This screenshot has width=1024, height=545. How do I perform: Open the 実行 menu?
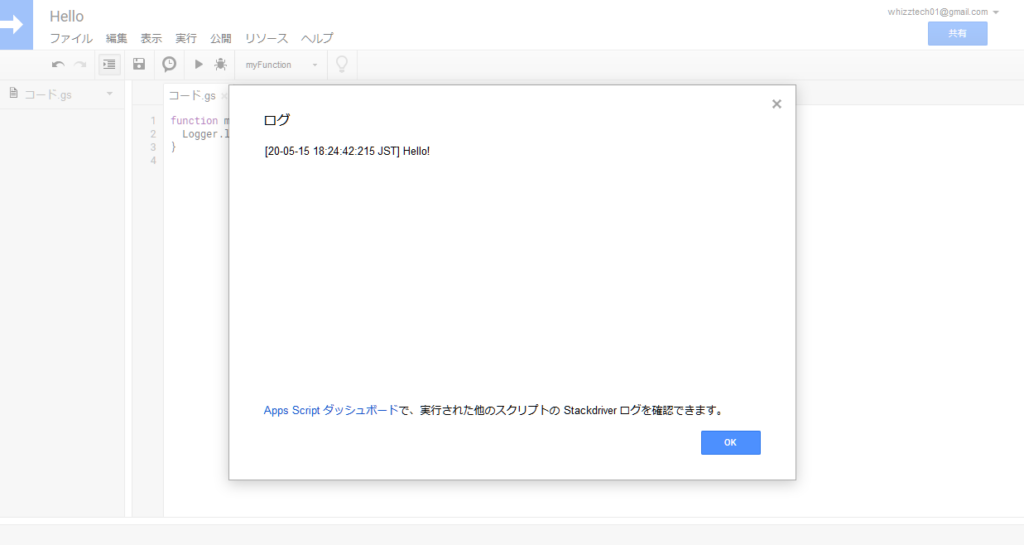186,38
